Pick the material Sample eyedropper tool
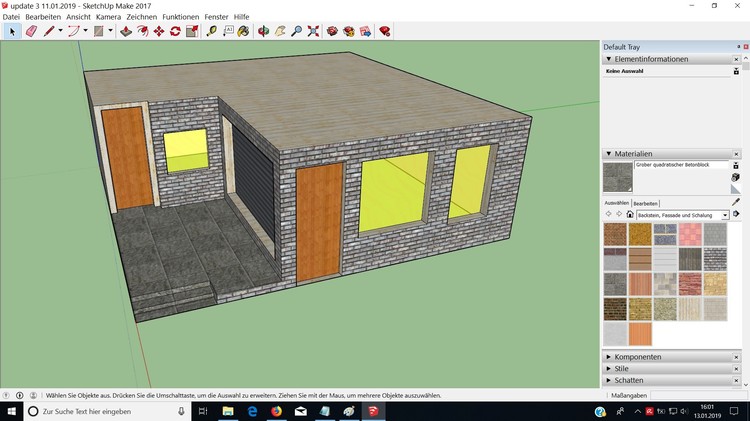The height and width of the screenshot is (421, 750). pyautogui.click(x=736, y=202)
